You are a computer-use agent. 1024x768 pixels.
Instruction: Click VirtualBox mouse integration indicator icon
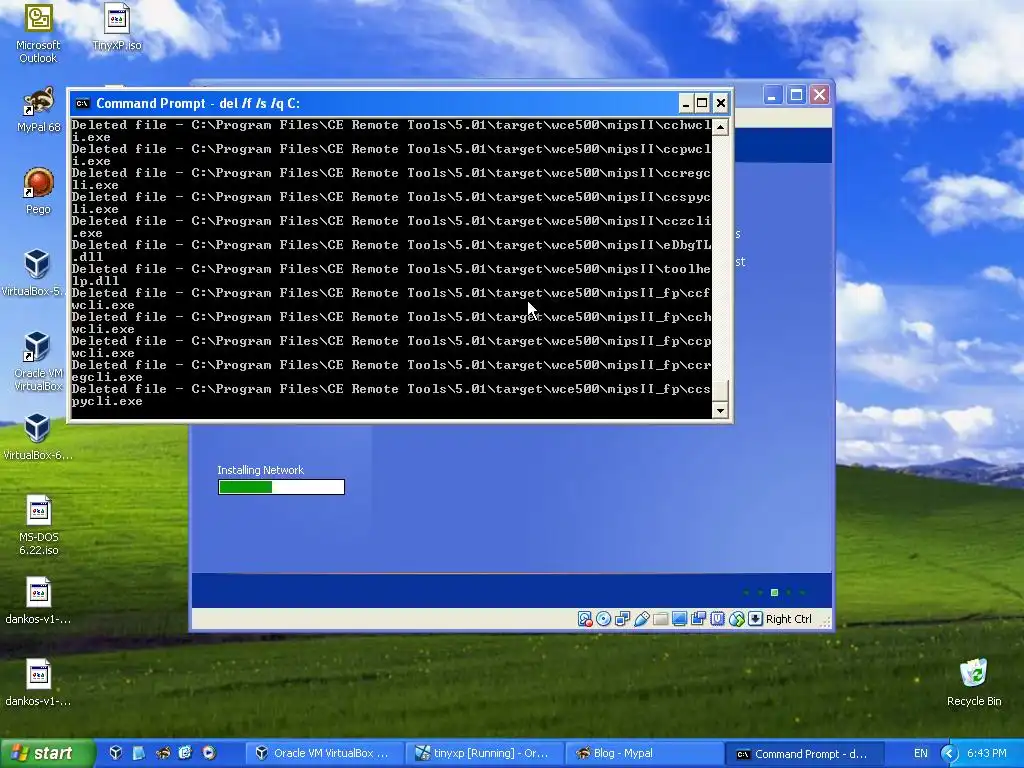736,619
